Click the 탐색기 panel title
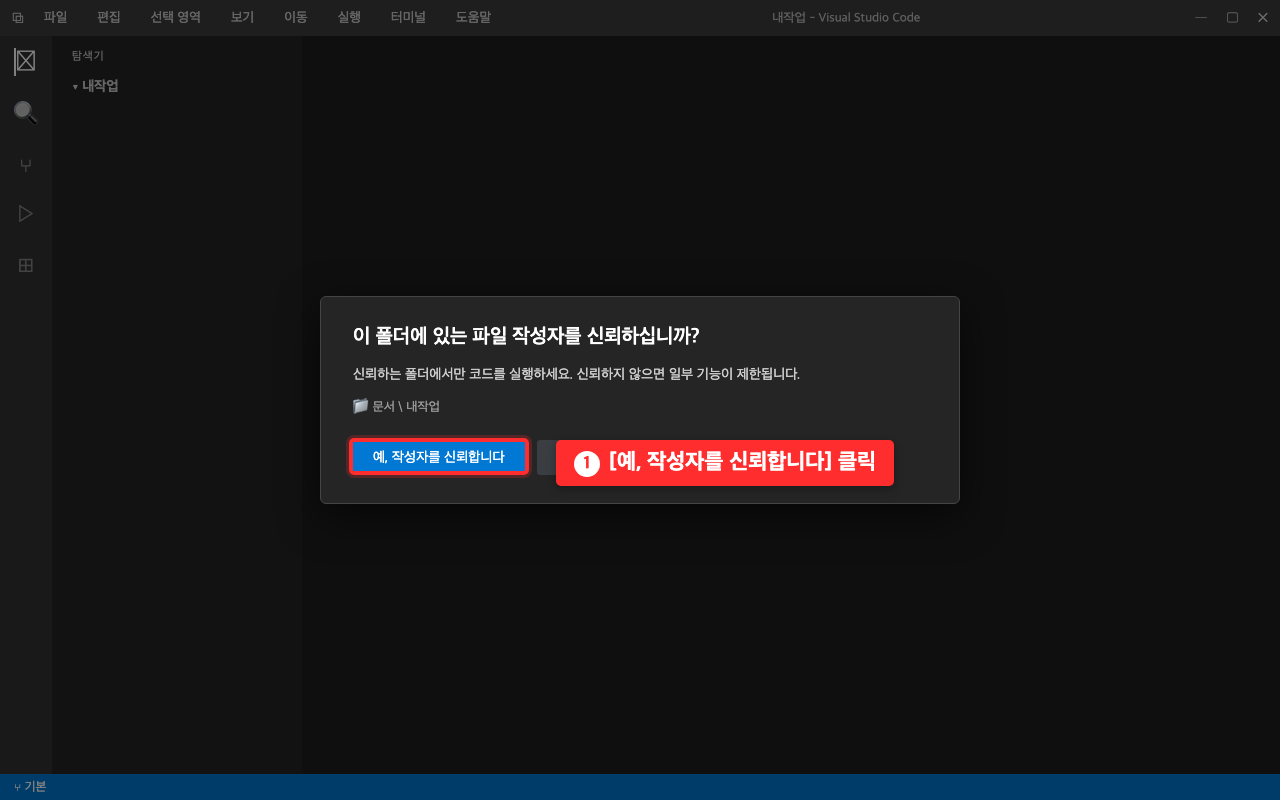 [88, 56]
